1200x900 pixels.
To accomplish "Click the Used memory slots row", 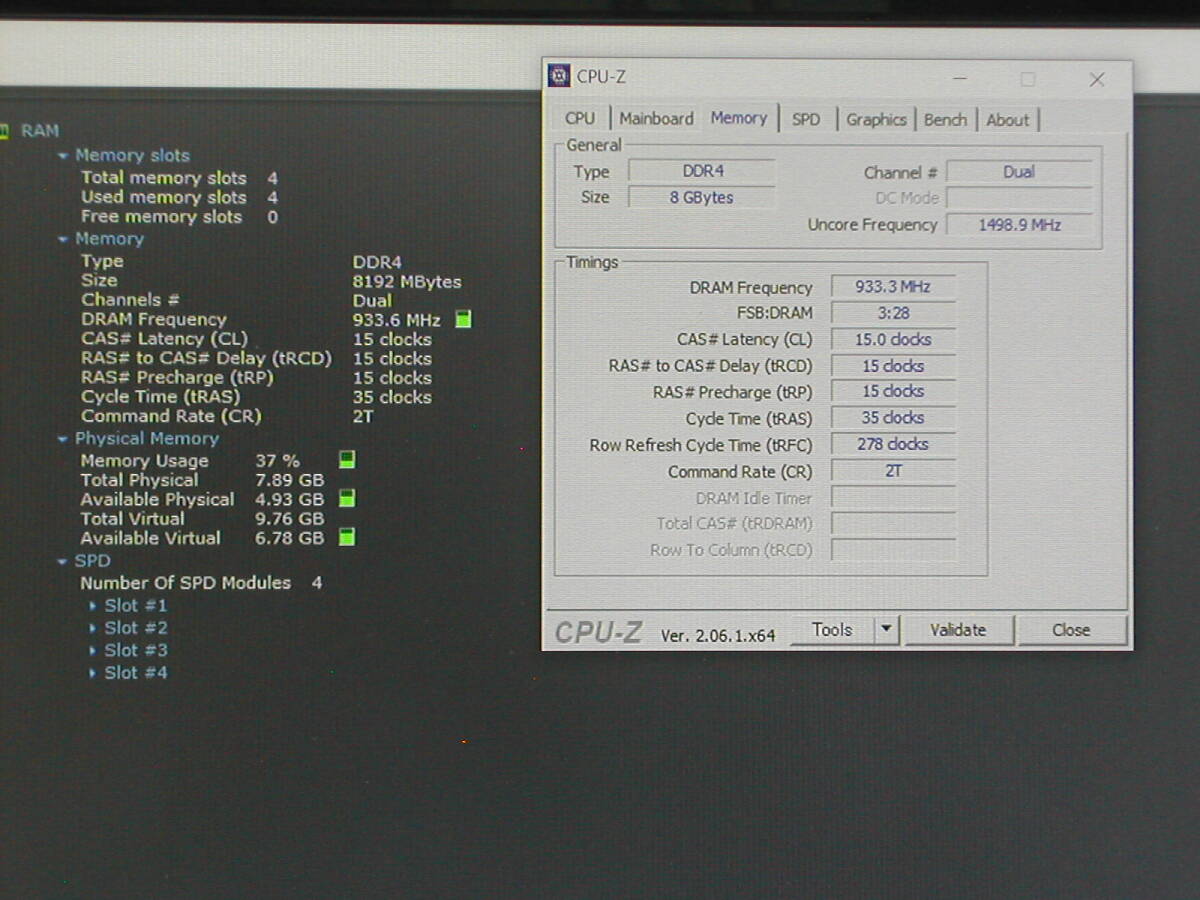I will point(180,198).
